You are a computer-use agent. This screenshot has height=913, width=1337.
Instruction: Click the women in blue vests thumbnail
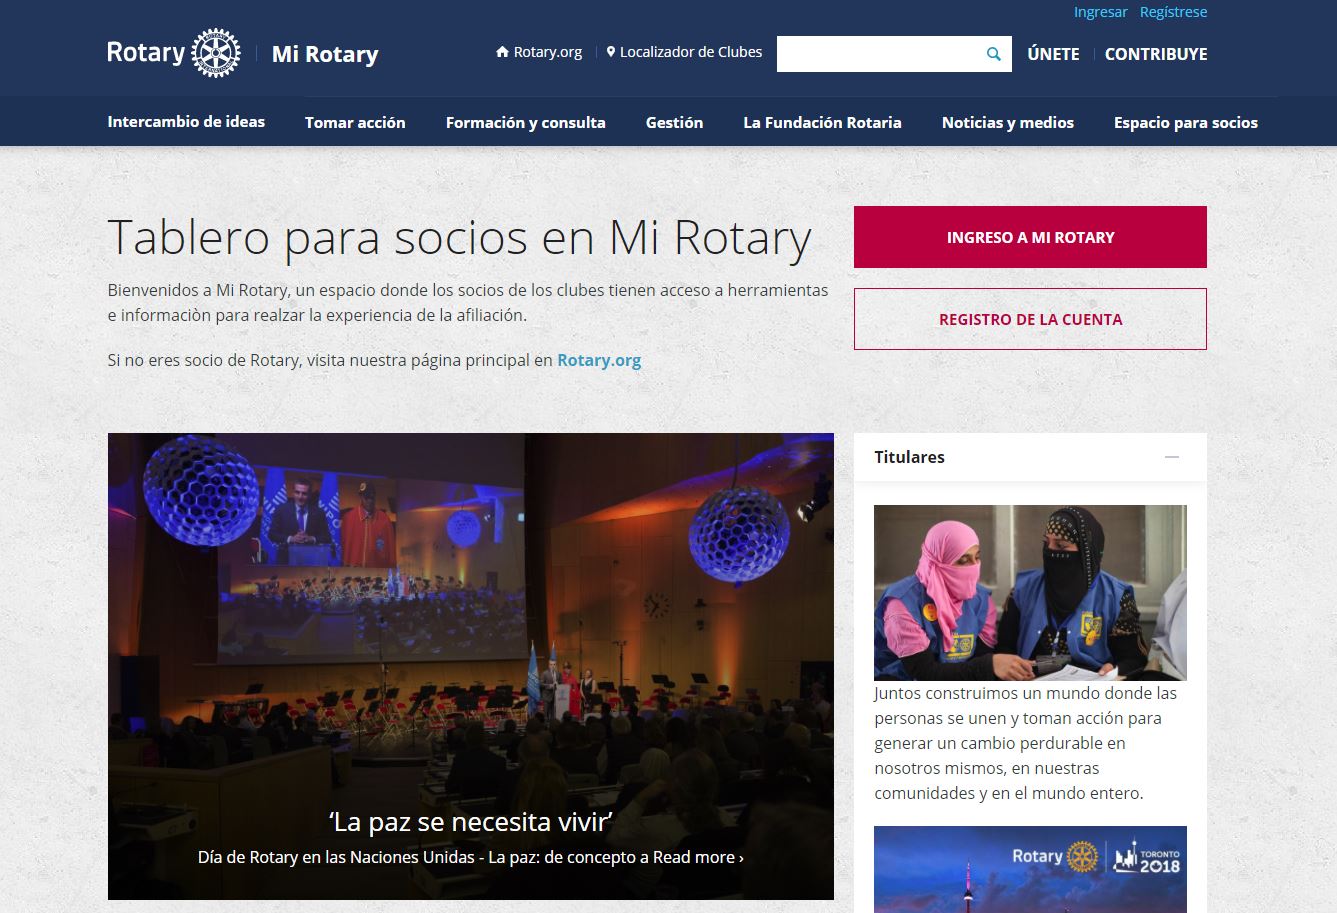pyautogui.click(x=1030, y=593)
